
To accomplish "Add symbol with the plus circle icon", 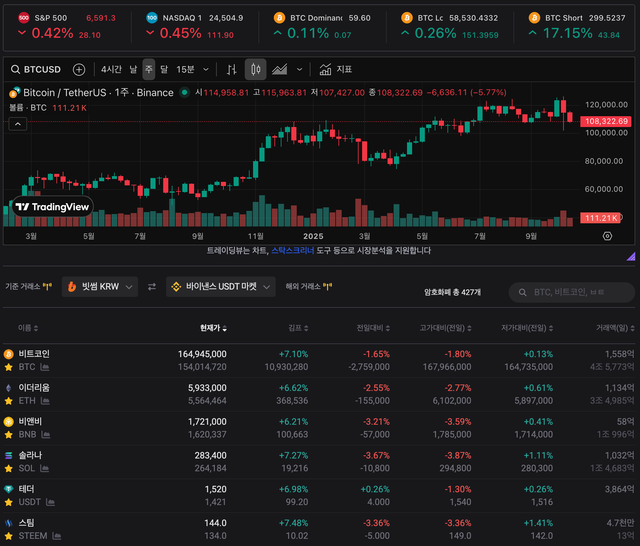I will coord(79,69).
